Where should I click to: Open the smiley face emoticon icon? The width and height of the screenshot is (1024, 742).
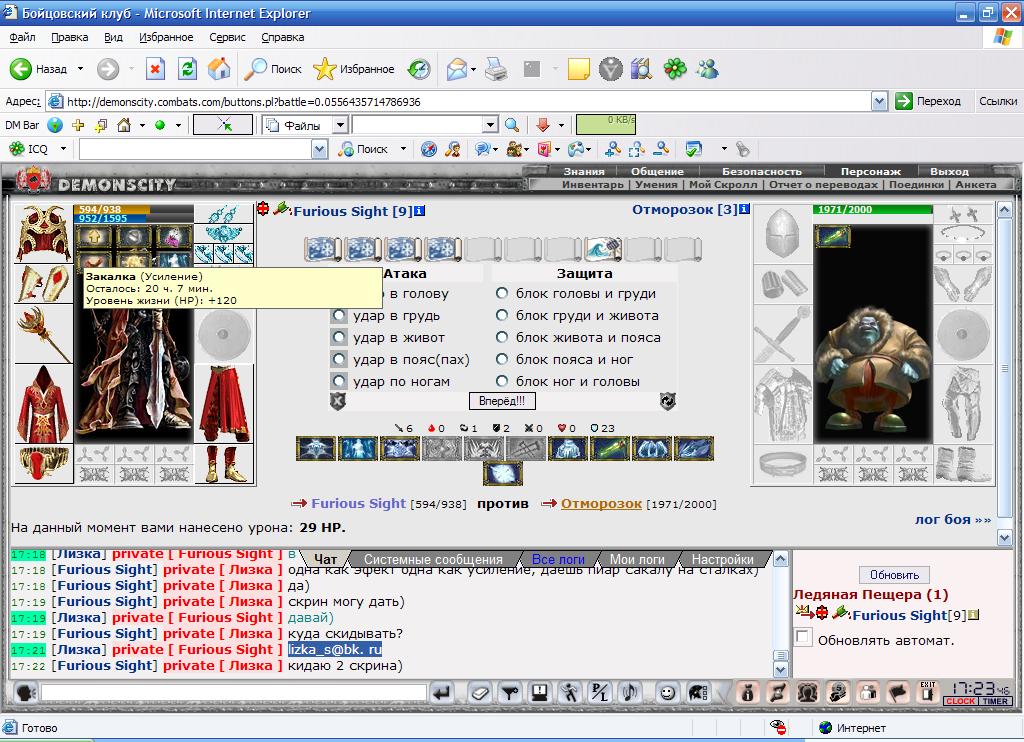tap(667, 692)
